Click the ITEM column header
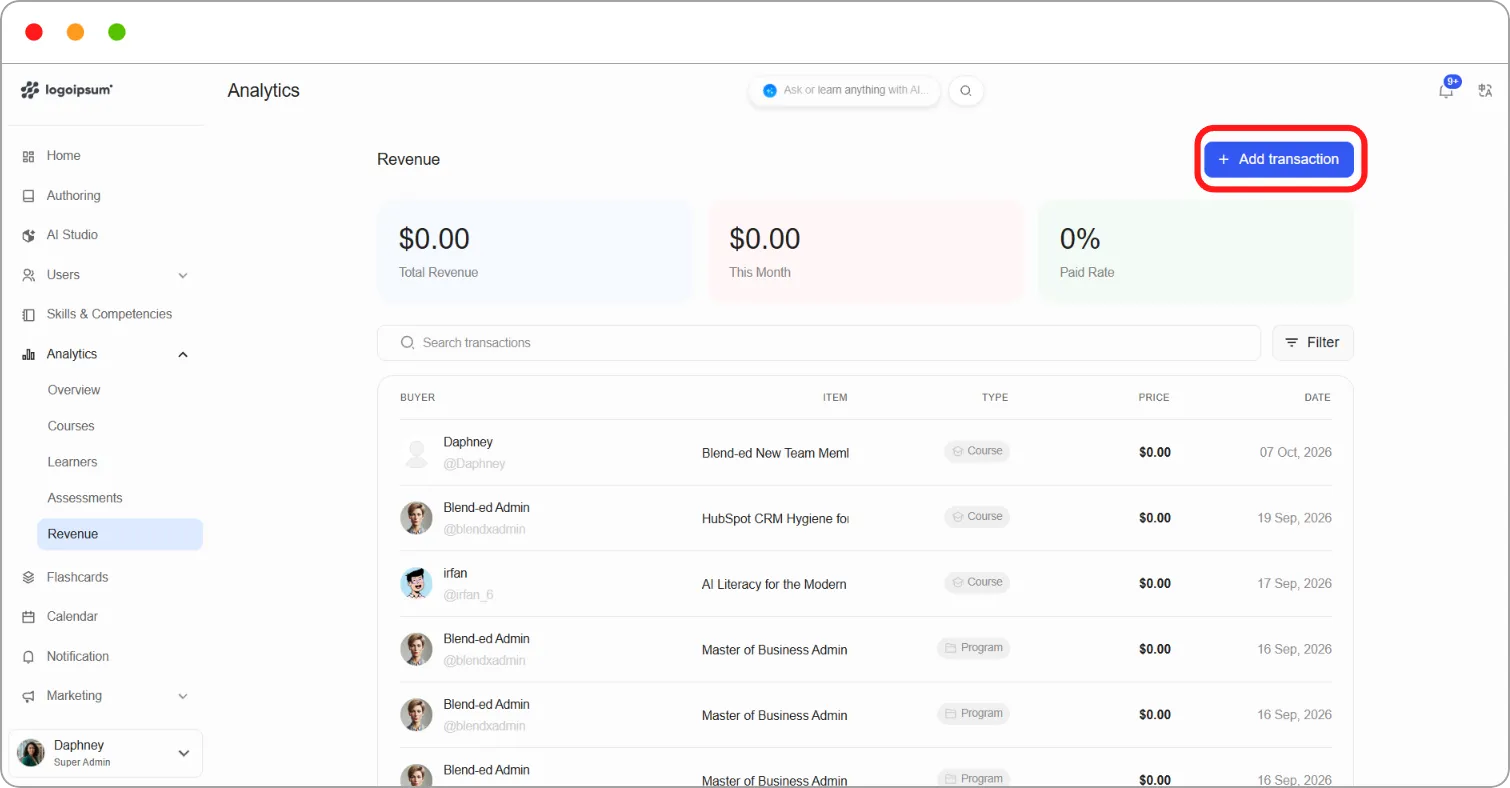 point(835,398)
